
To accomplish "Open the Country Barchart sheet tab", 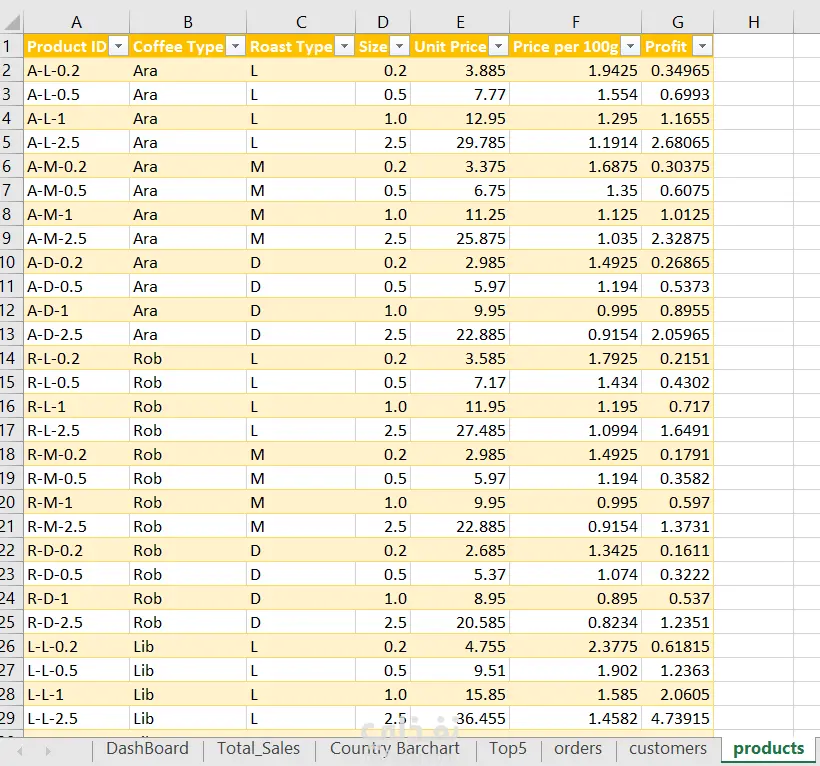I will tap(395, 748).
